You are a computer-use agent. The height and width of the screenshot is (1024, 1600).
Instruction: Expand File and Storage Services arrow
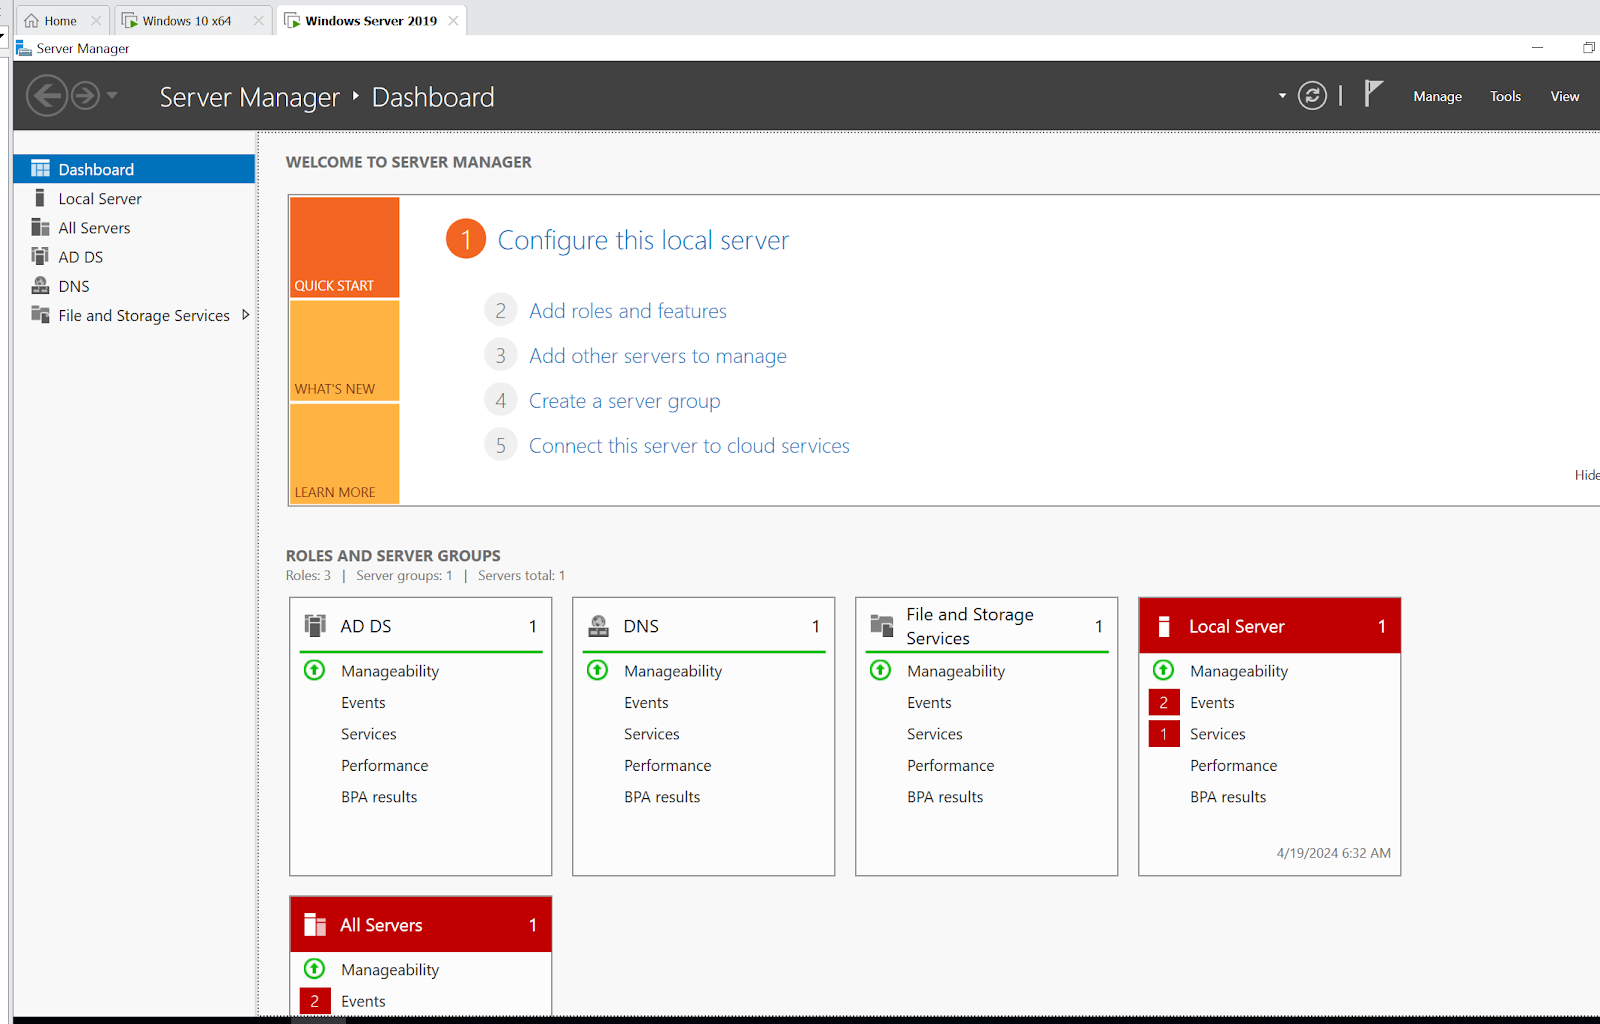click(245, 315)
